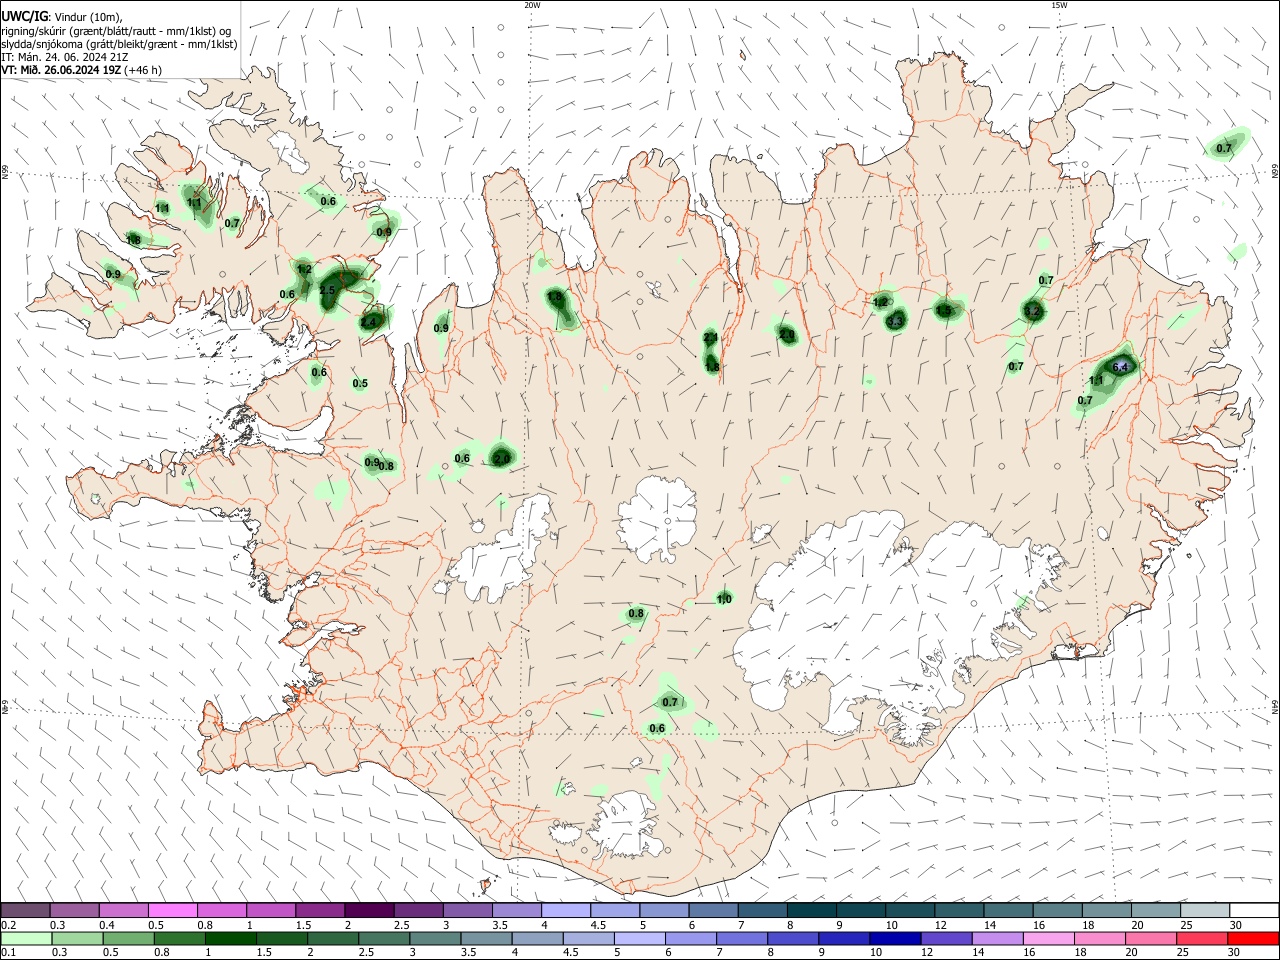
Task: Click the 'VT: Mið. 26.06.2024 19Z (+46 h)' line
Action: tap(81, 70)
